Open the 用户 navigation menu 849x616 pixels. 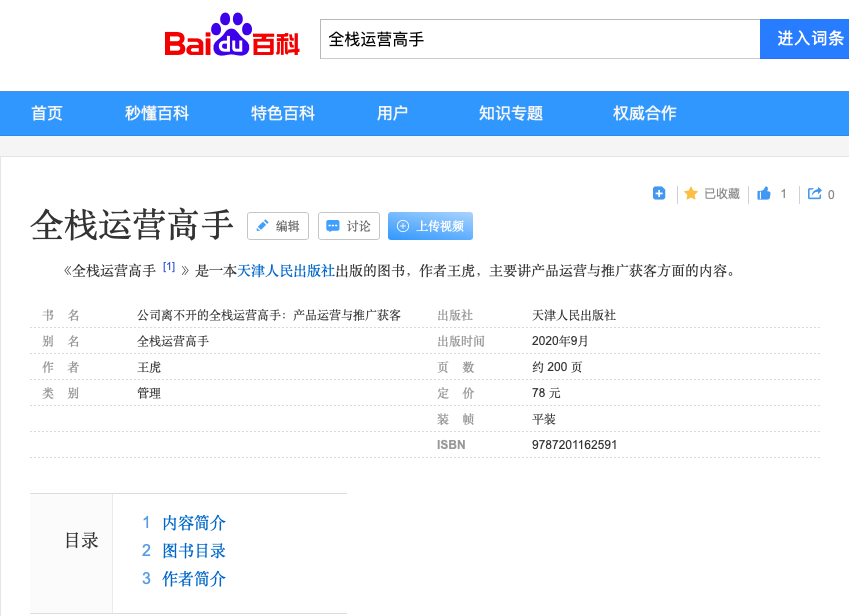(x=392, y=113)
